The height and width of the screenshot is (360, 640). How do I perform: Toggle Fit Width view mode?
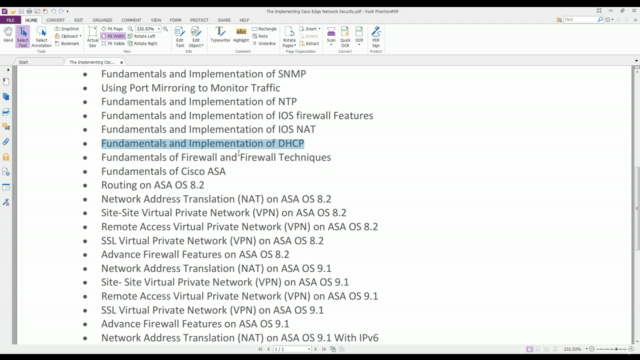pyautogui.click(x=113, y=36)
